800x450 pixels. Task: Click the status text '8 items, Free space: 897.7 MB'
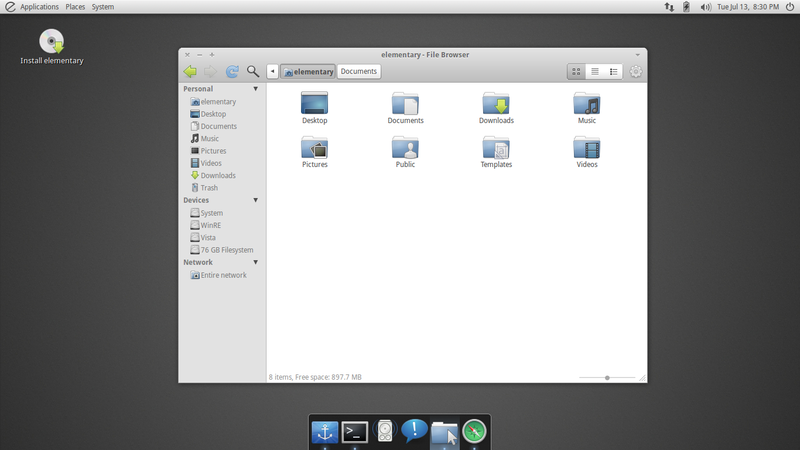[315, 377]
